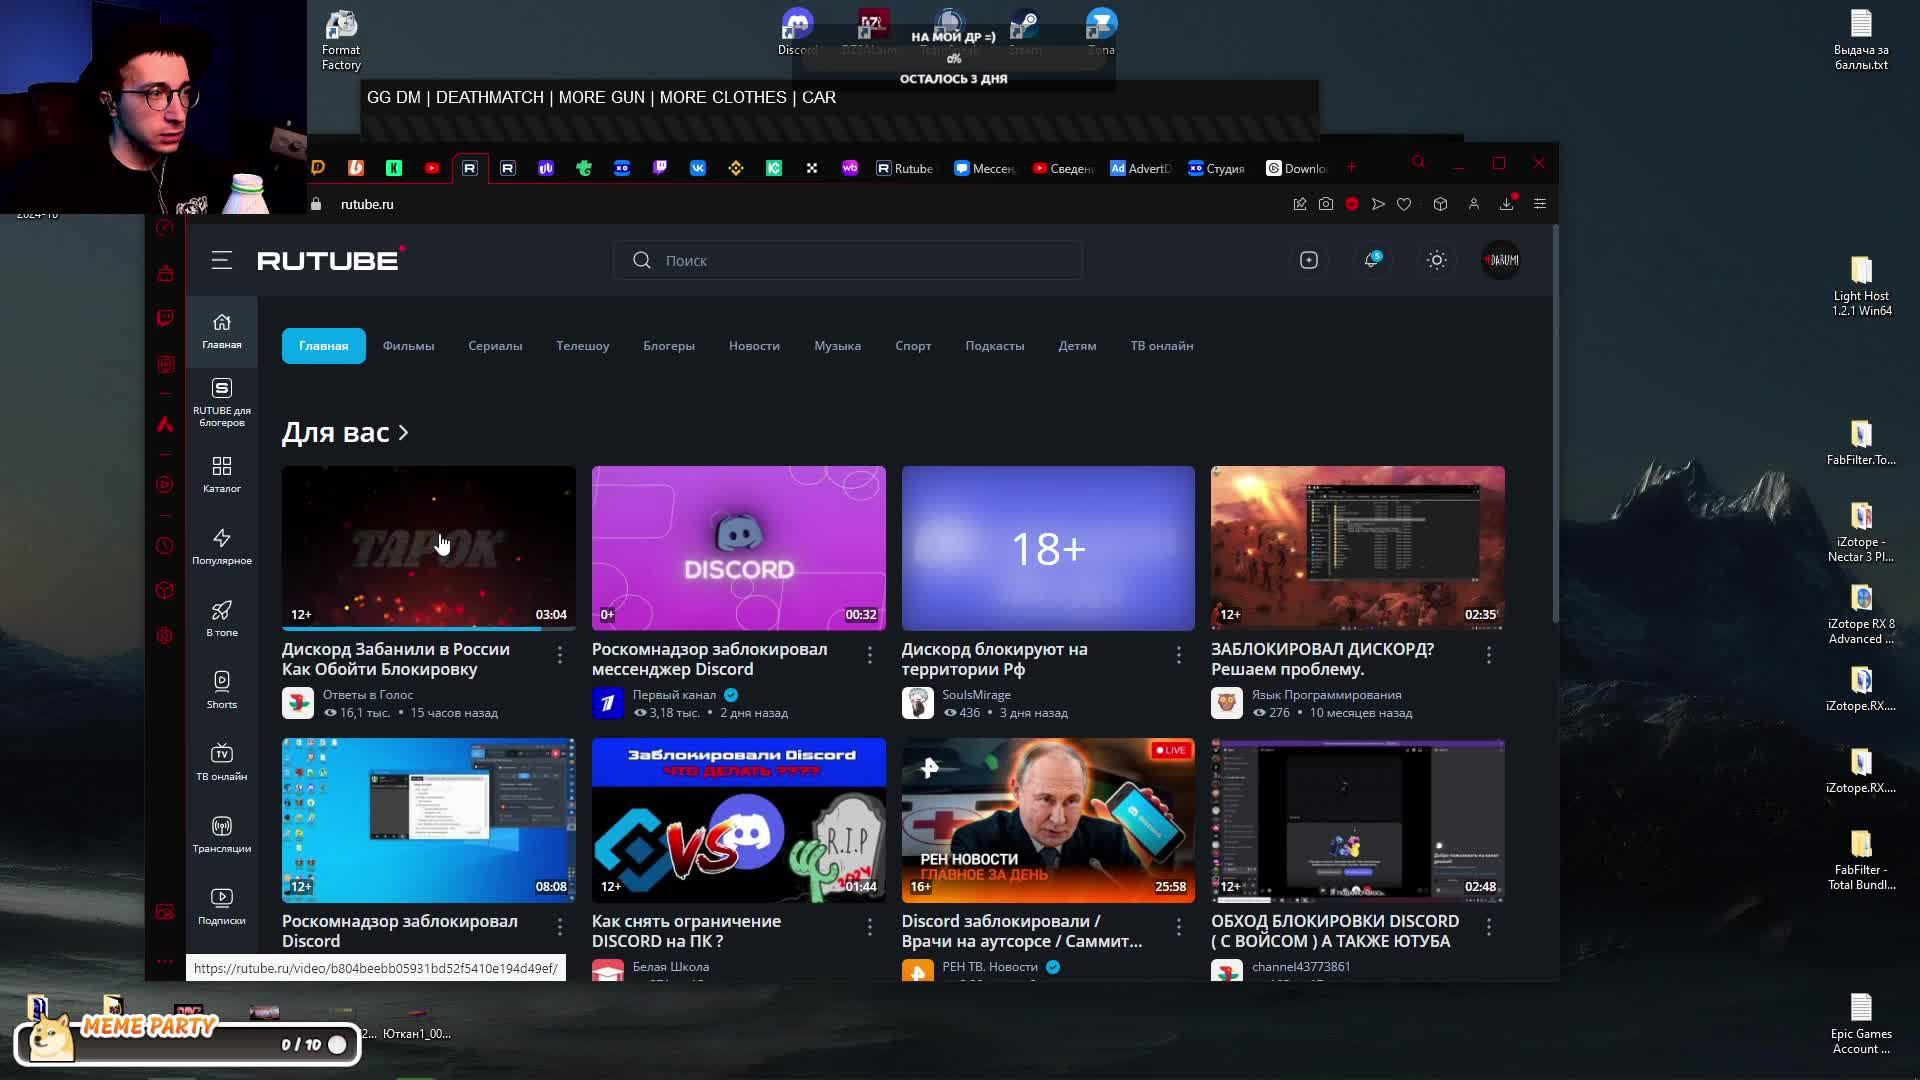Viewport: 1920px width, 1080px height.
Task: Open channel Ответы в Голос
Action: pos(368,695)
